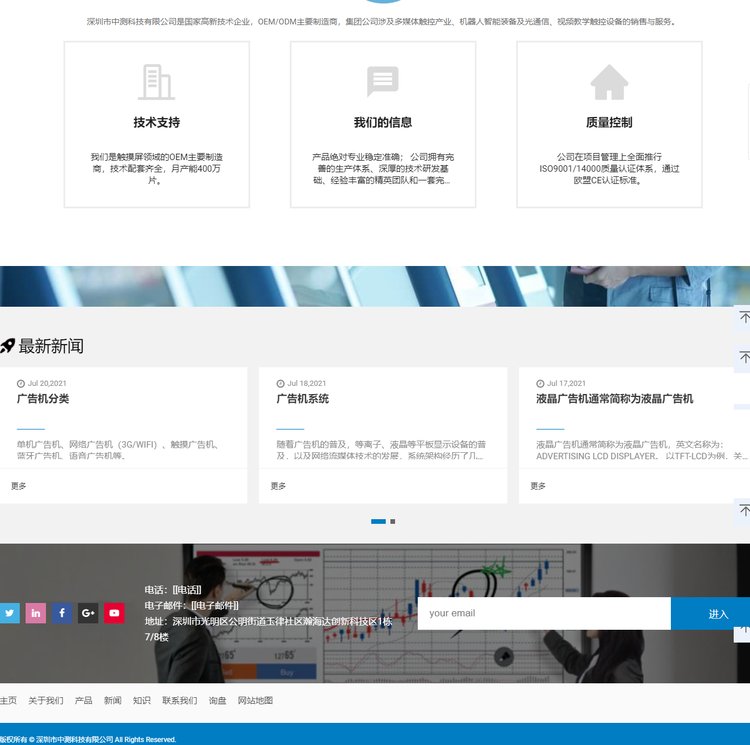Screen dimensions: 750x745
Task: Click the chat bubble icon above 我们的信息
Action: pyautogui.click(x=383, y=82)
